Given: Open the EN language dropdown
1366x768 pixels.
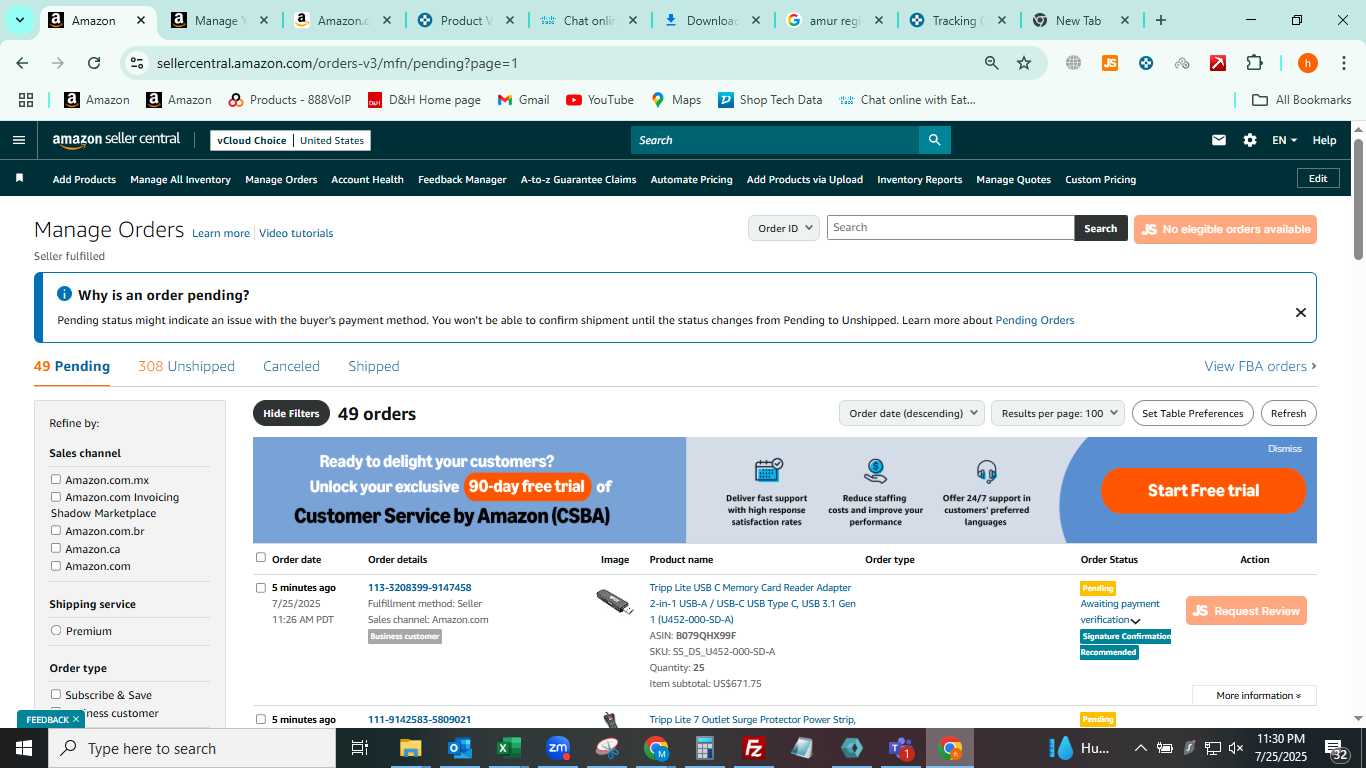Looking at the screenshot, I should [x=1284, y=140].
